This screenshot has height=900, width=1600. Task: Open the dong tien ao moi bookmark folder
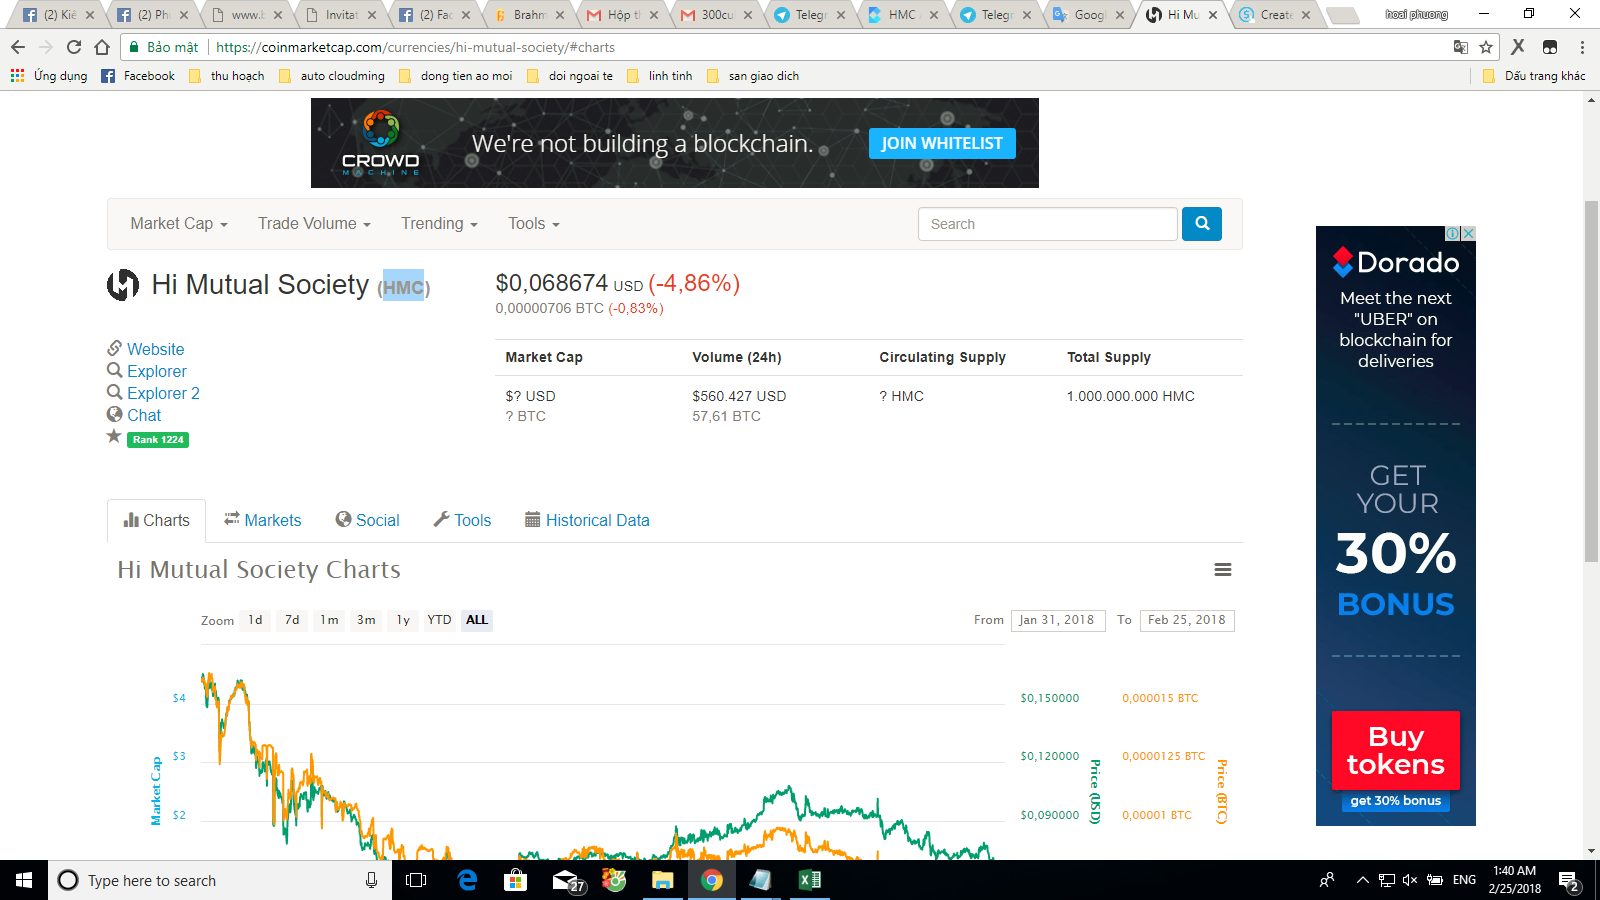pyautogui.click(x=456, y=76)
